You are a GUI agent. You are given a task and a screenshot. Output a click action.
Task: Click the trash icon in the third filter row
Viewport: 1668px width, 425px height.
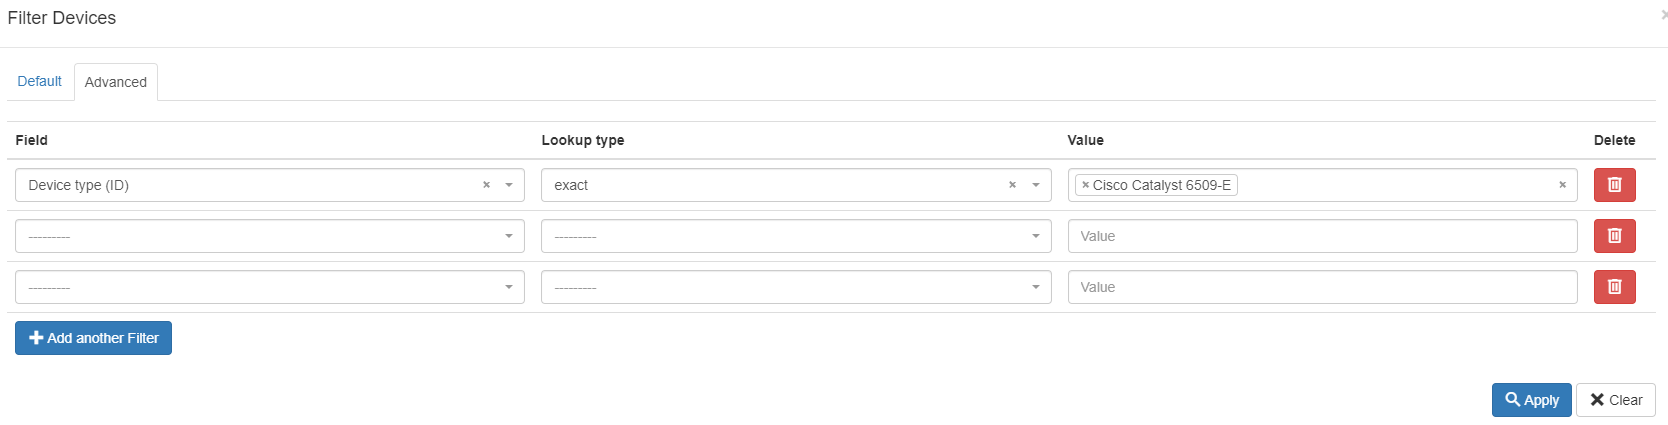click(x=1614, y=287)
